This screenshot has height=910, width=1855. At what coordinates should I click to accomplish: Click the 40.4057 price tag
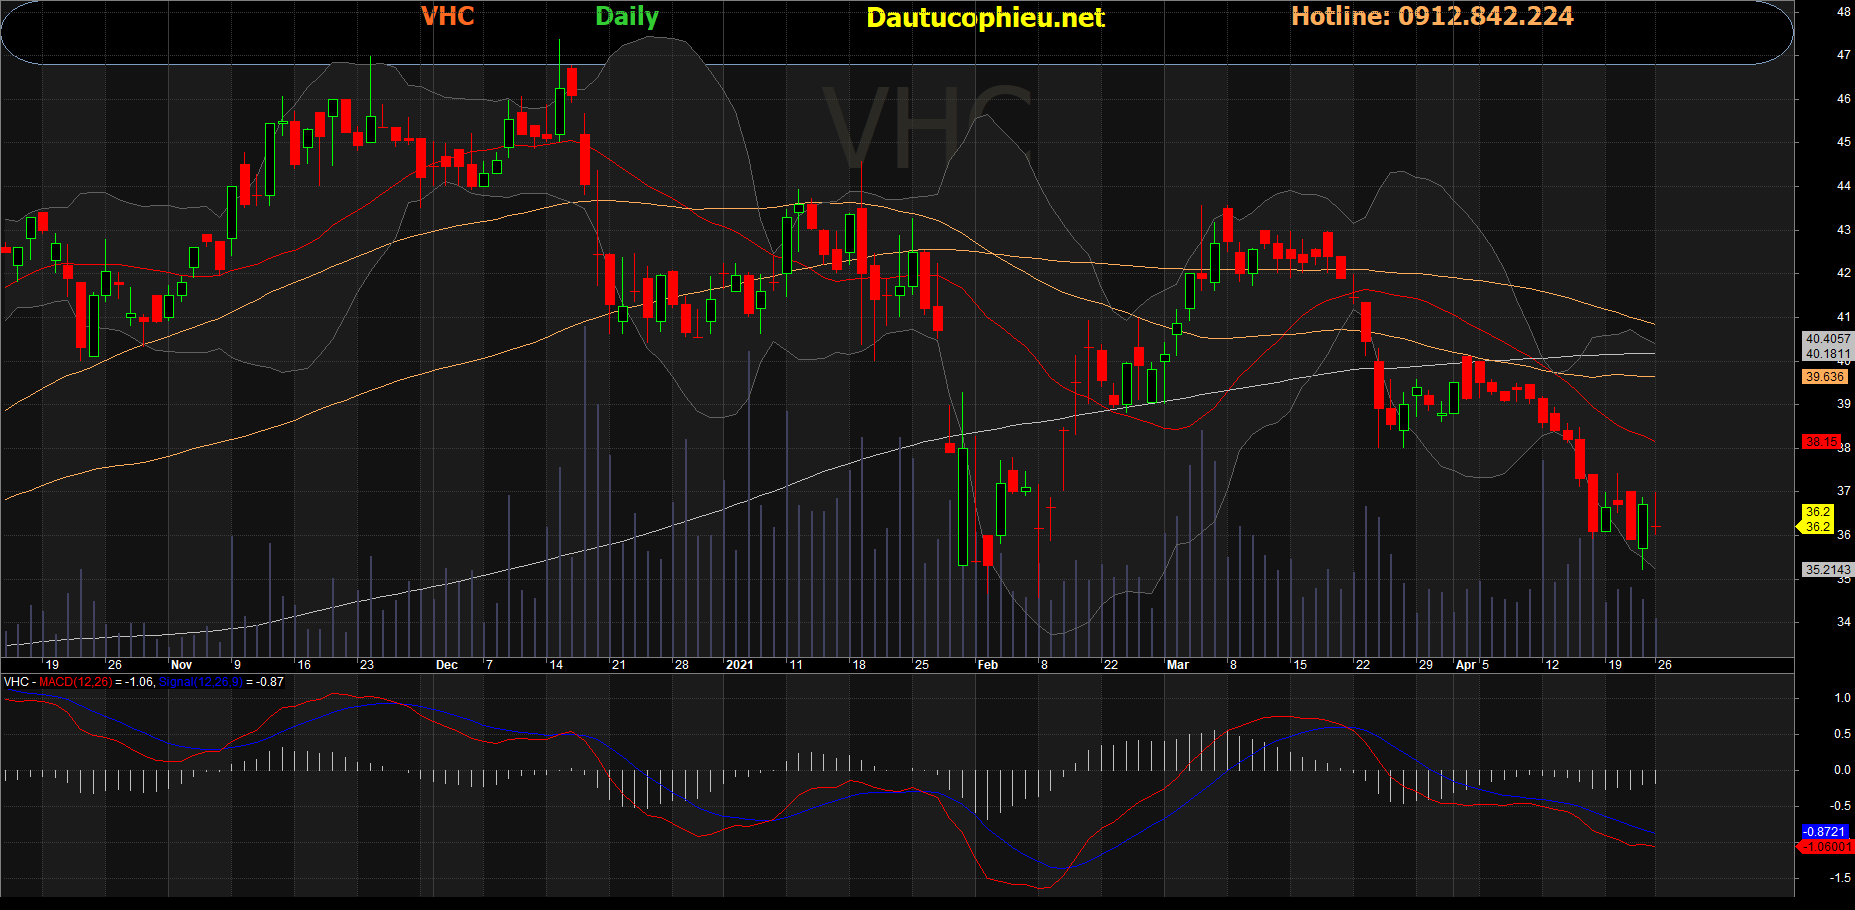pyautogui.click(x=1826, y=339)
